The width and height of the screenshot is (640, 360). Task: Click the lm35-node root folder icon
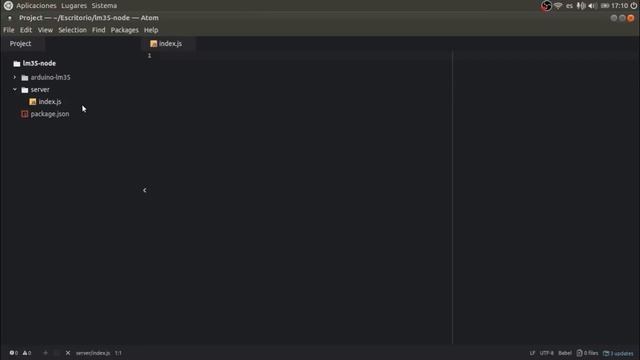tap(17, 63)
